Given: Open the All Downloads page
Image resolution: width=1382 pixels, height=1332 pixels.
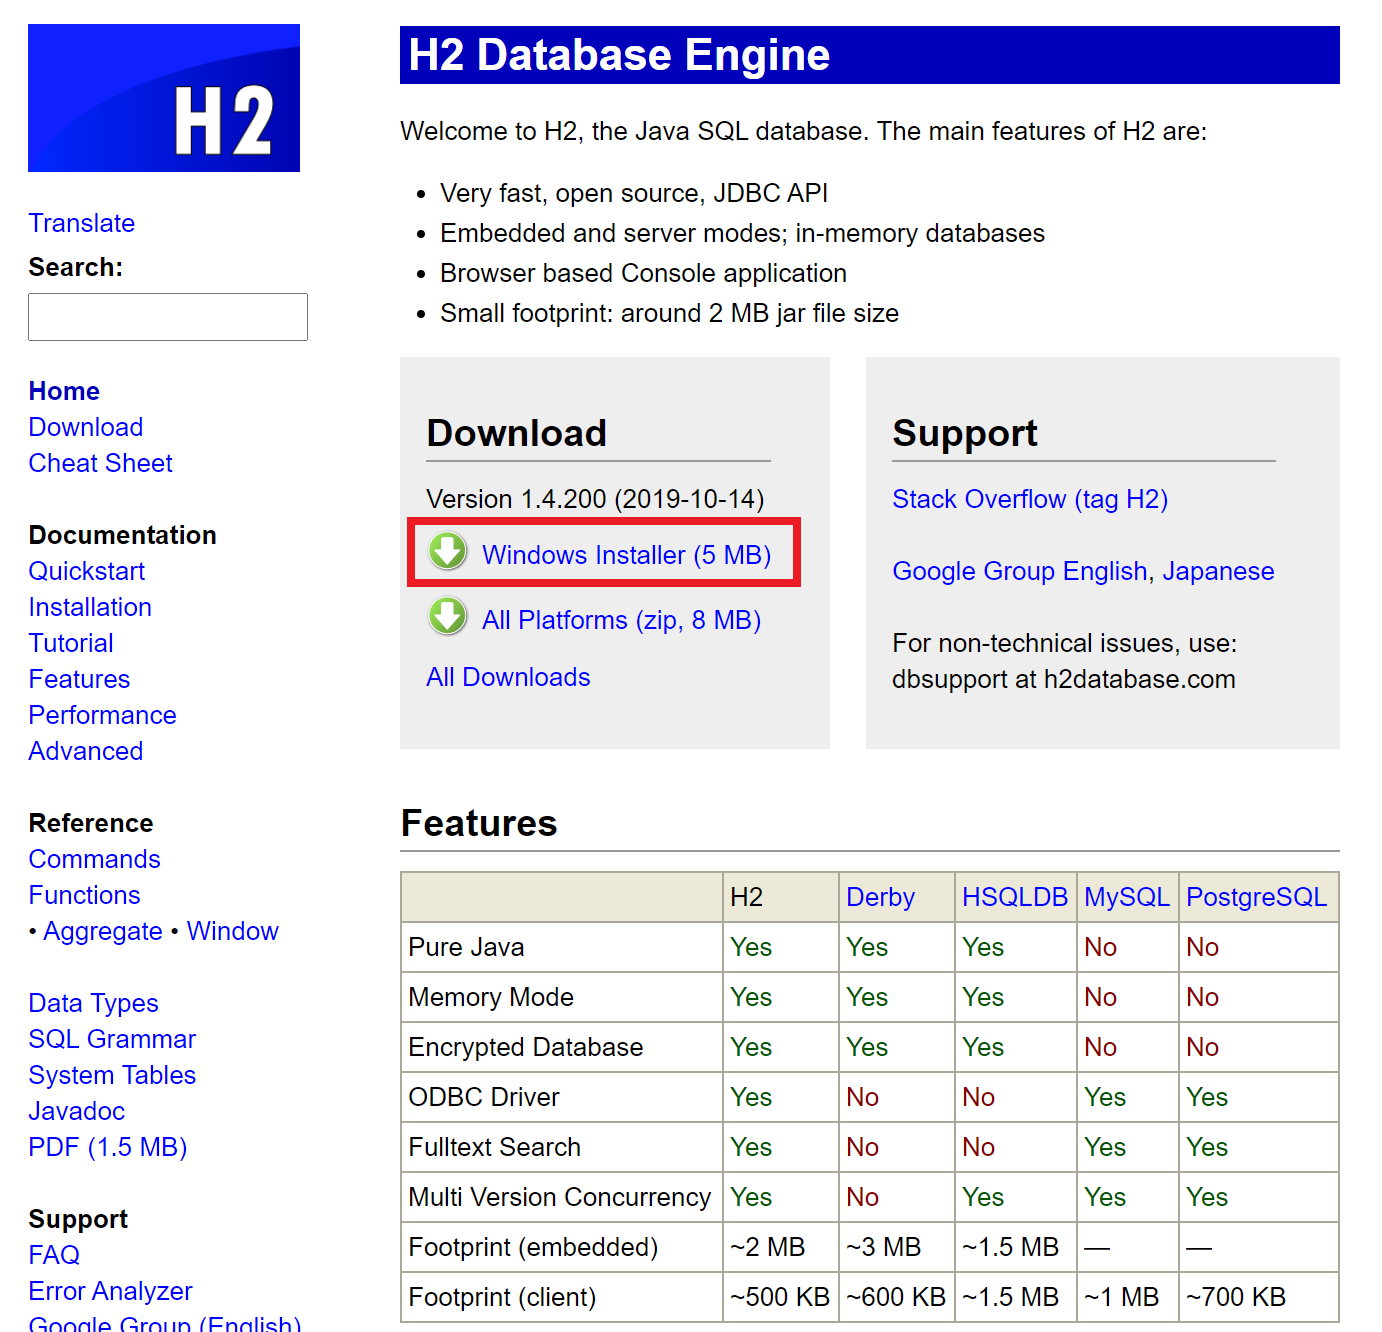Looking at the screenshot, I should point(508,677).
